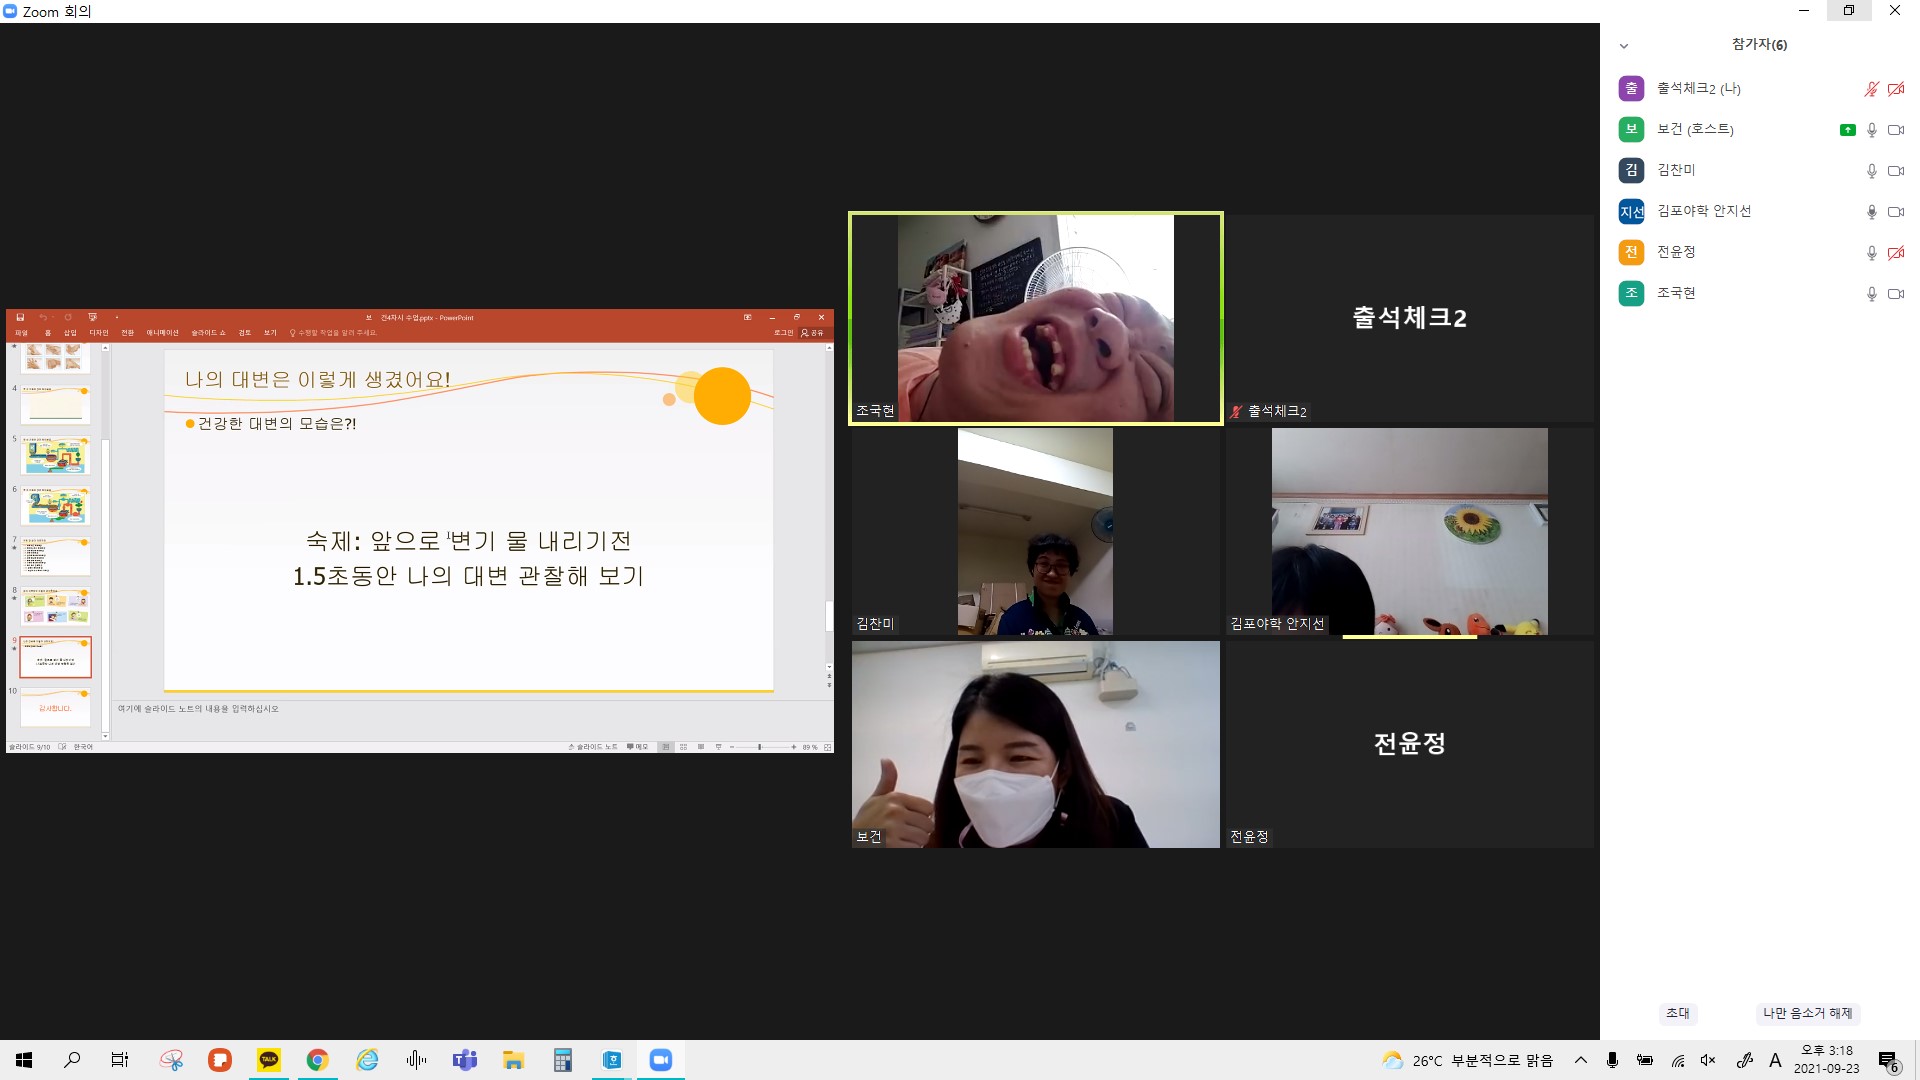Click fit-slide-to-window icon in PowerPoint
The height and width of the screenshot is (1080, 1920).
click(827, 747)
